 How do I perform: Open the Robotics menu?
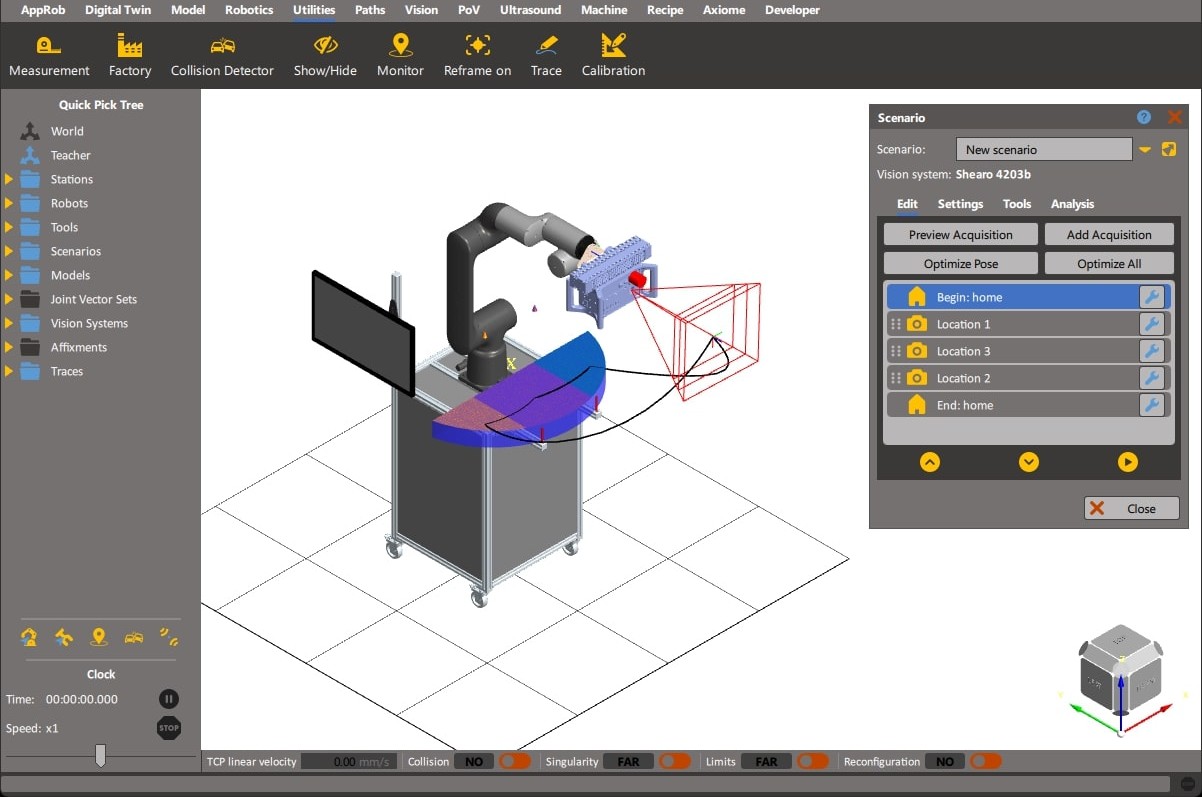click(x=249, y=10)
